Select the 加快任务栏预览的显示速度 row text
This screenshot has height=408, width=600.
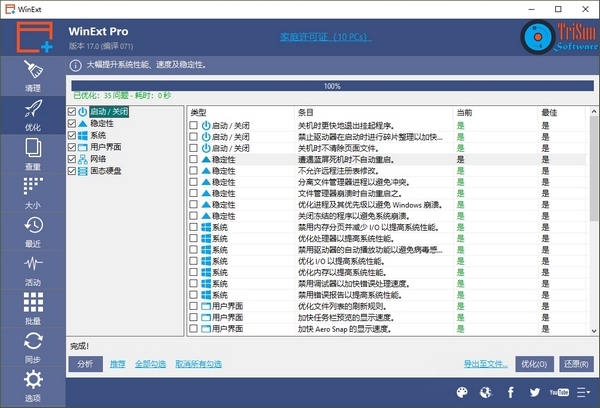346,317
